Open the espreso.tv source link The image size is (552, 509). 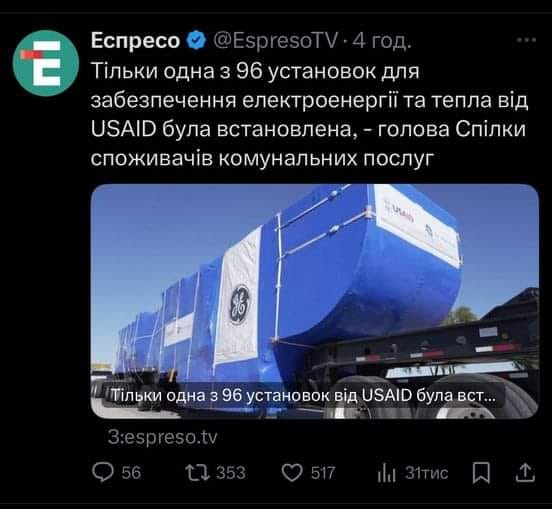click(162, 437)
